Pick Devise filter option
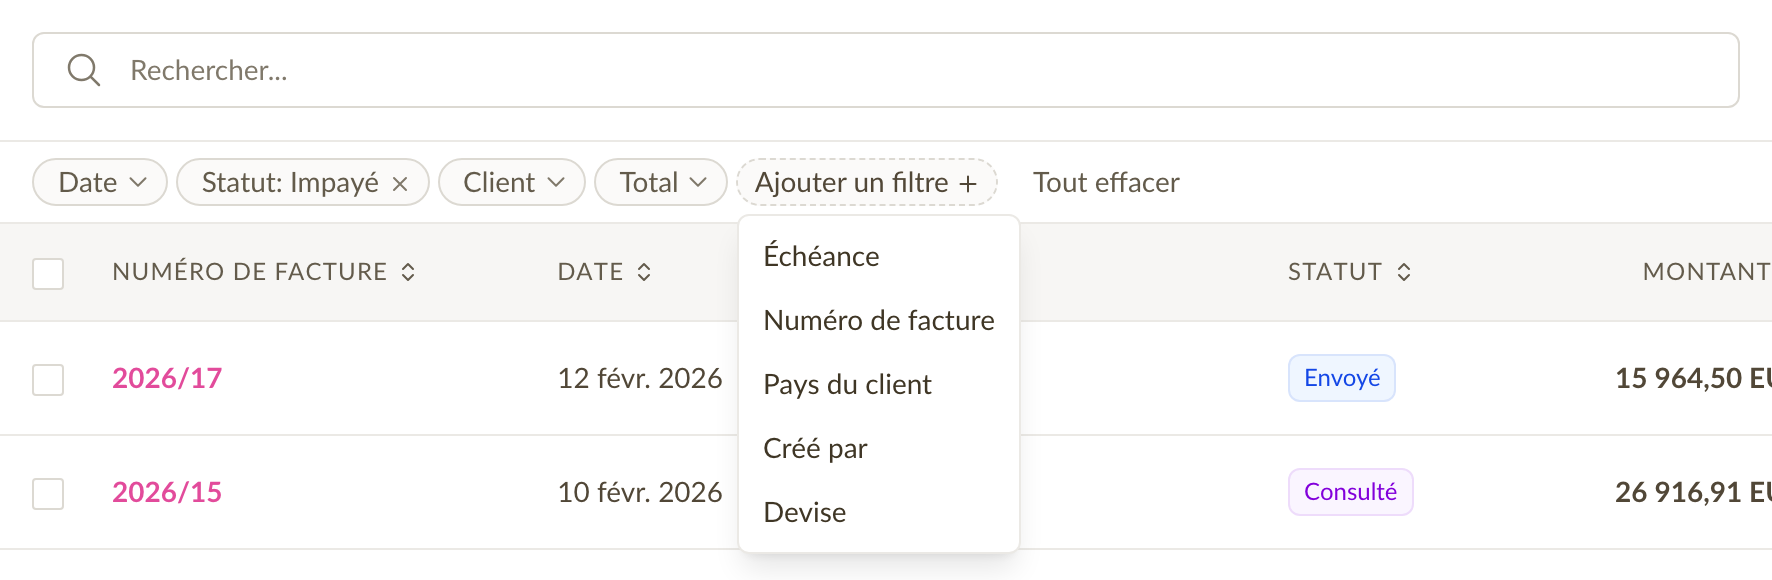The image size is (1772, 580). point(879,512)
